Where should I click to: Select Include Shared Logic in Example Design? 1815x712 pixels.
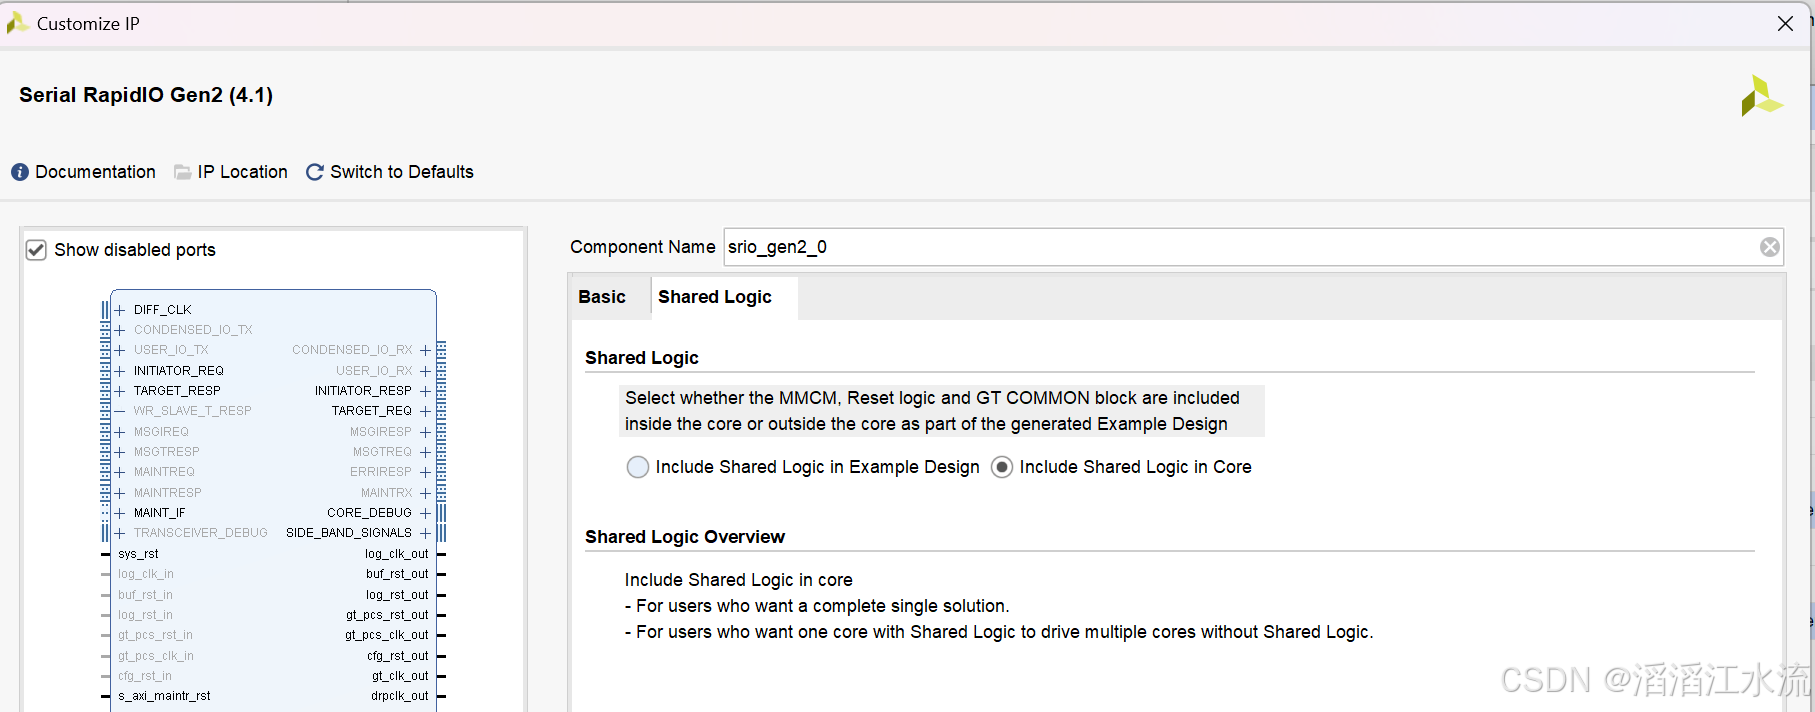(637, 467)
